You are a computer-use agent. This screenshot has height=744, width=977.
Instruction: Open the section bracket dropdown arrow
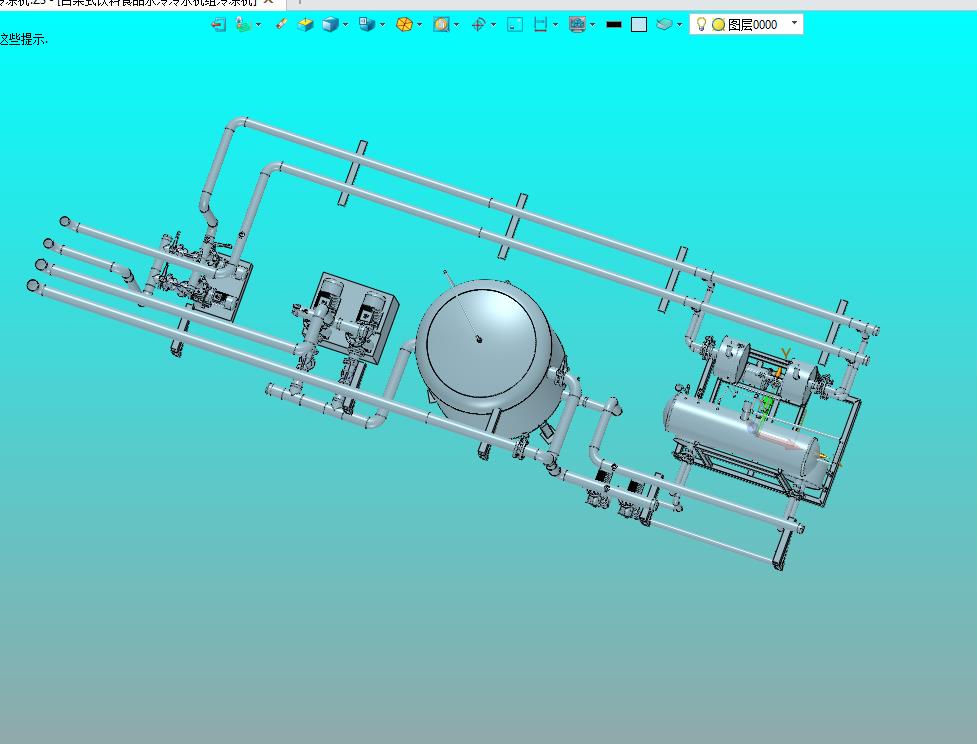[x=555, y=24]
